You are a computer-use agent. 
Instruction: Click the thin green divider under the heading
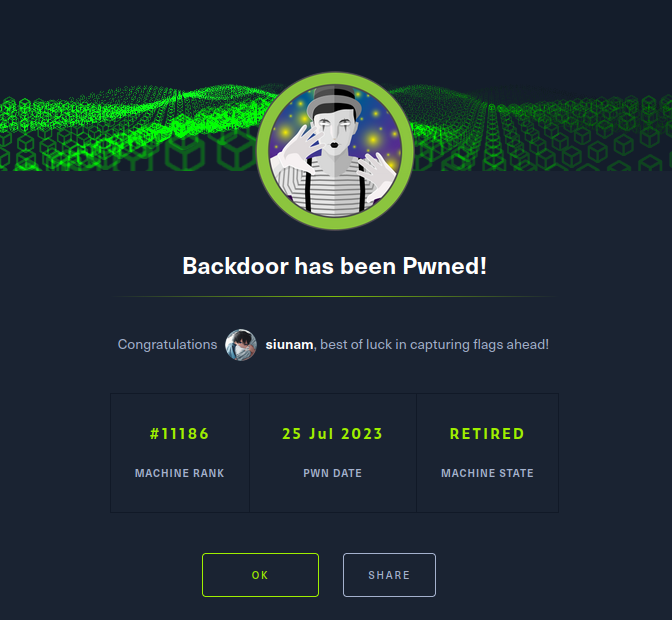pos(335,297)
